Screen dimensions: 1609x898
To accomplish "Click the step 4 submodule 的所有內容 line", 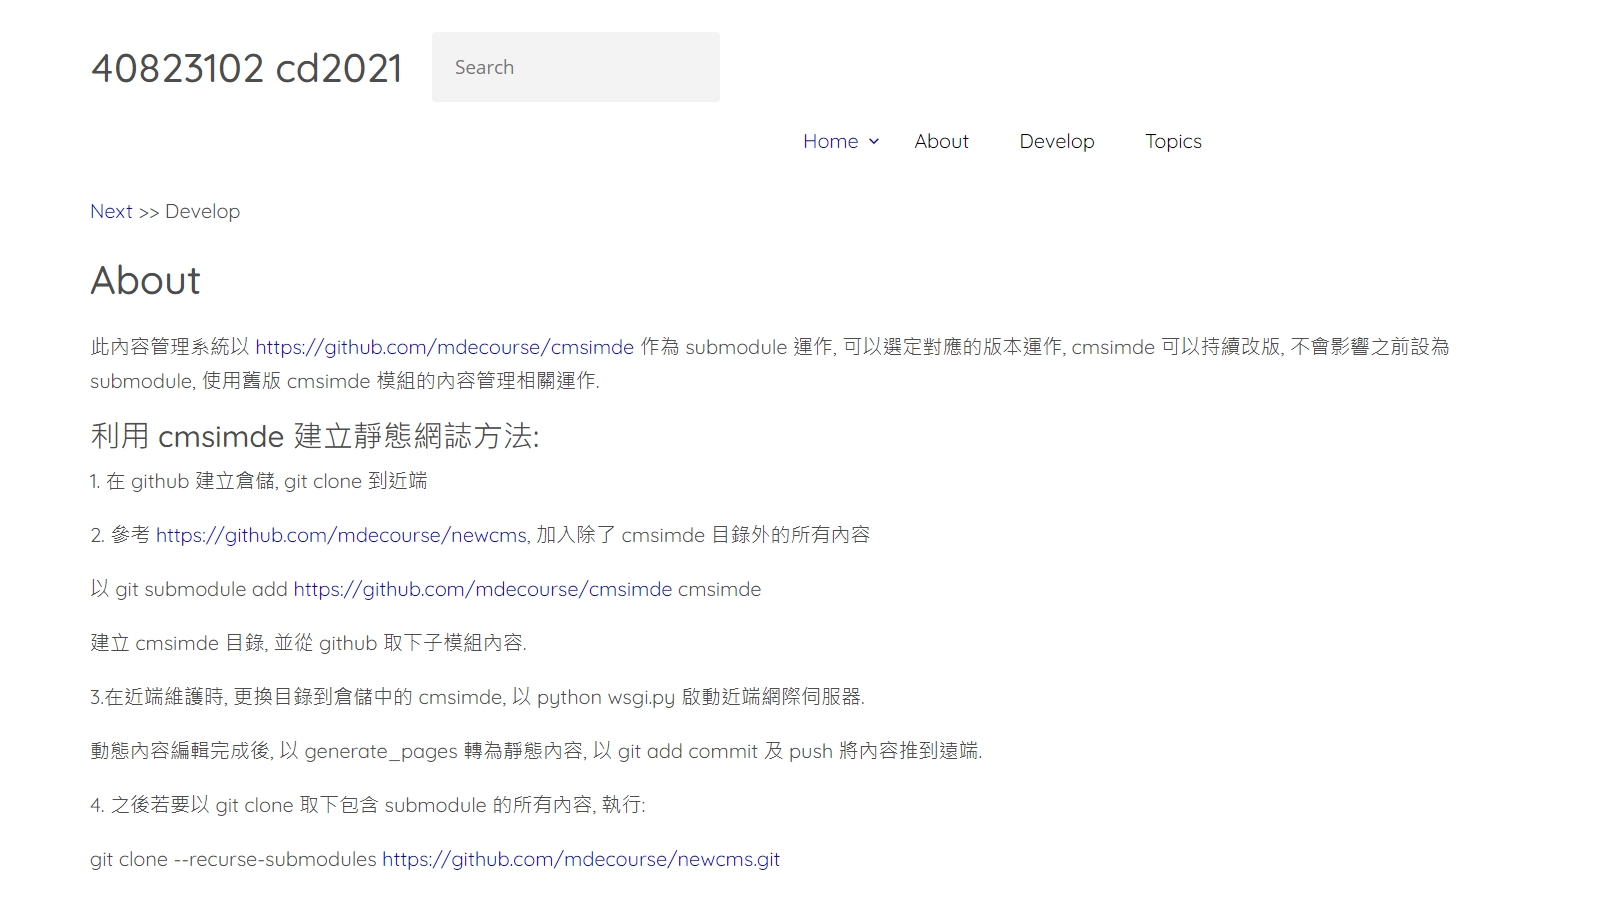I will 367,805.
